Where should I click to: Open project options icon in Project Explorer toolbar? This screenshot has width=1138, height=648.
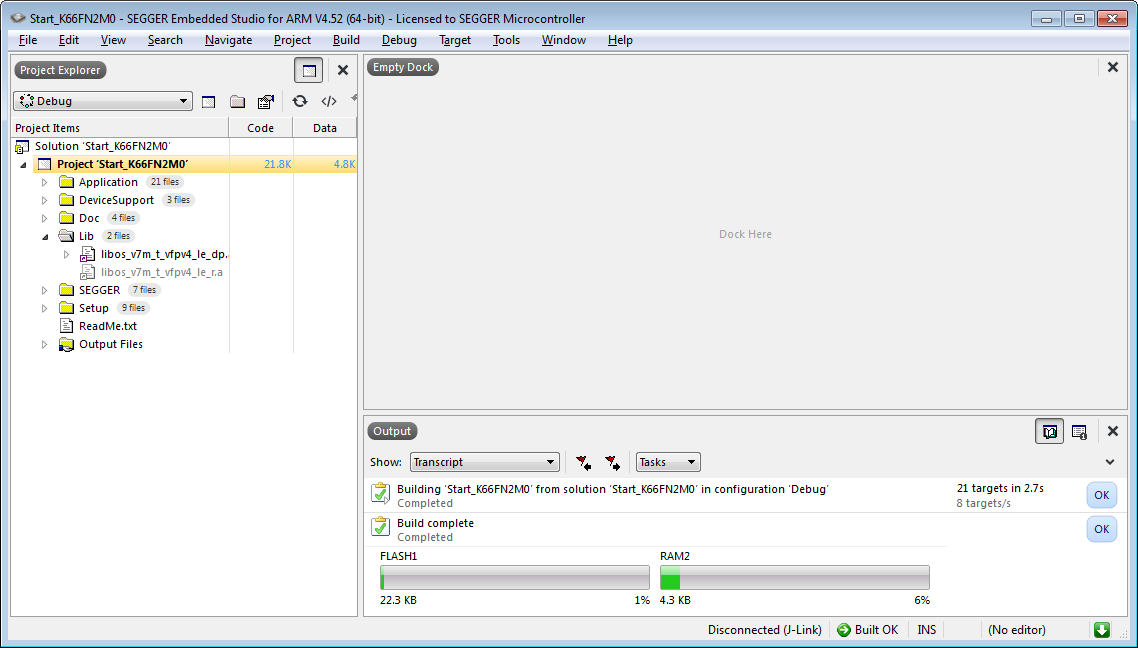pyautogui.click(x=265, y=101)
